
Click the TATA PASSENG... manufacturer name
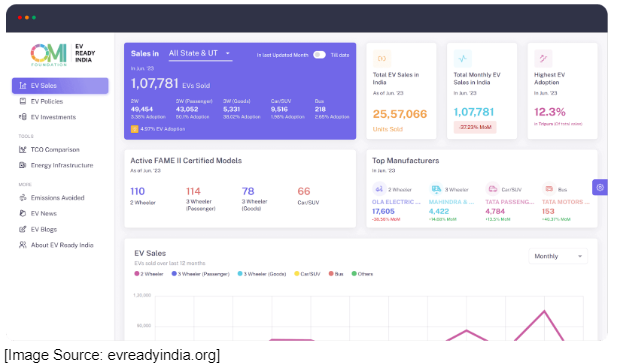pyautogui.click(x=510, y=202)
